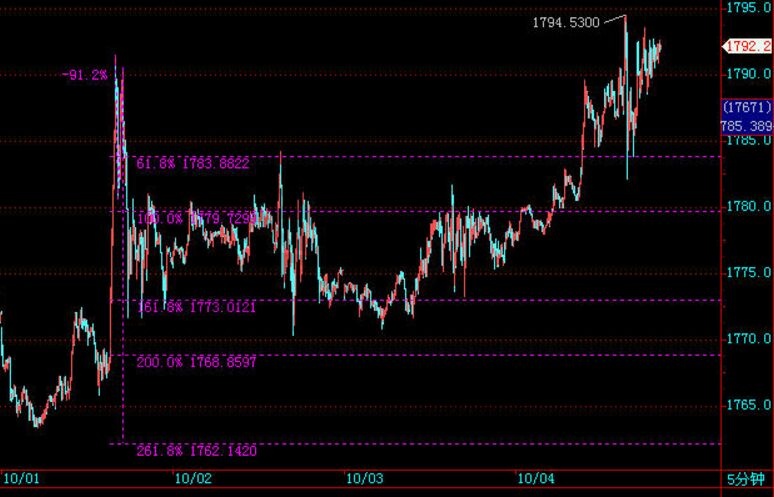This screenshot has height=497, width=774.
Task: Select the 161.8% 1773.0121 Fibonacci label
Action: [x=196, y=307]
